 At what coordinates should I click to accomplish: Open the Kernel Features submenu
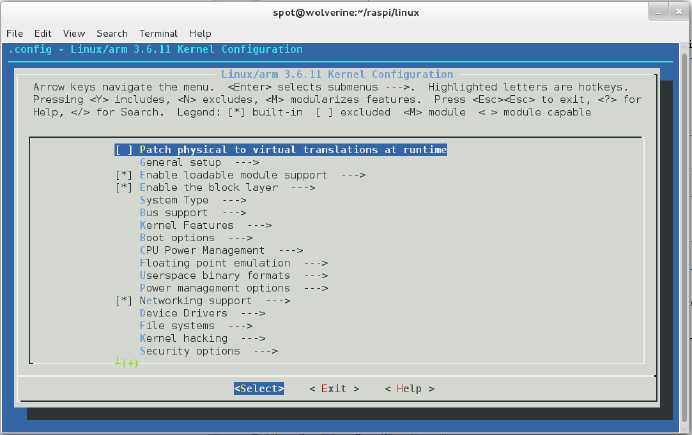205,225
